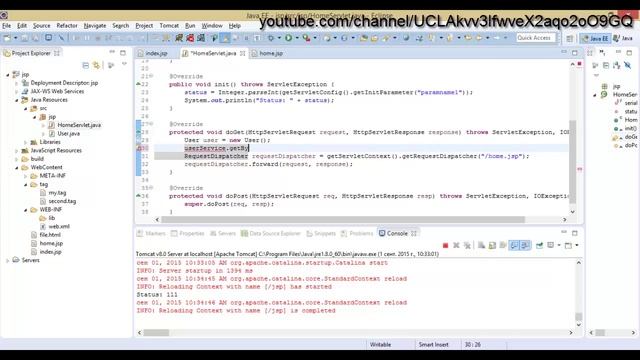Screen dimensions: 640x360
Task: Expand the META-INF folder node
Action: [x=25, y=176]
